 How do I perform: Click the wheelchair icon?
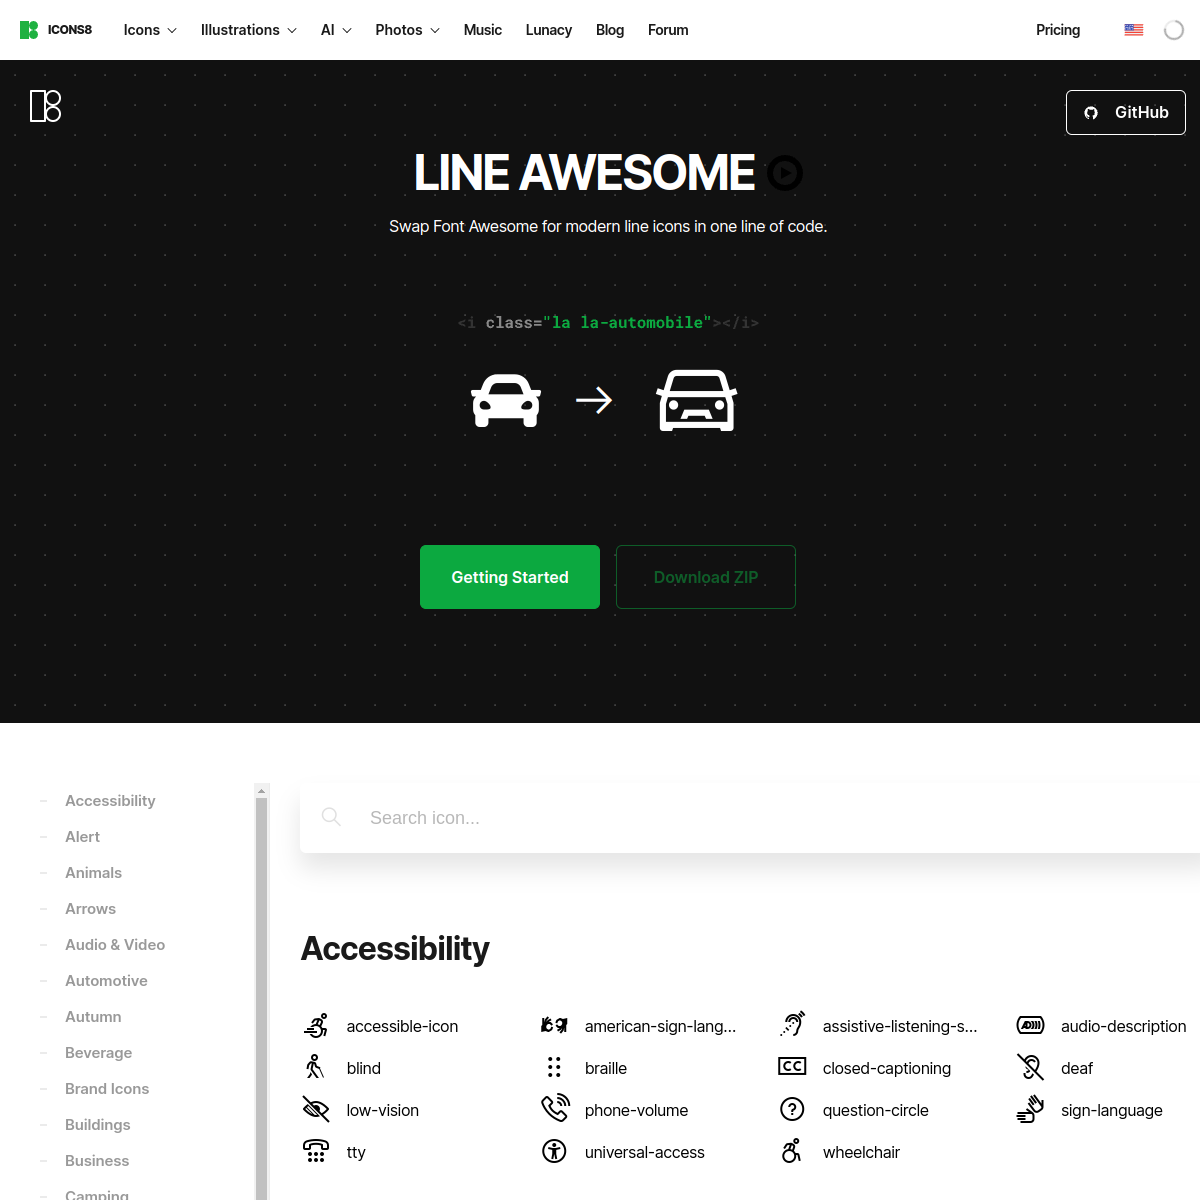click(x=792, y=1151)
